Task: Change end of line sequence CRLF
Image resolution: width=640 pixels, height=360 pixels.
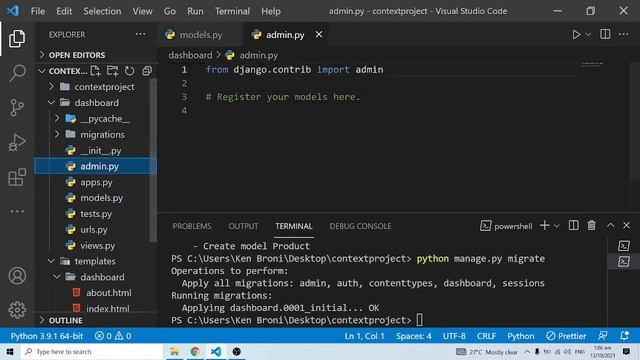Action: pyautogui.click(x=487, y=336)
